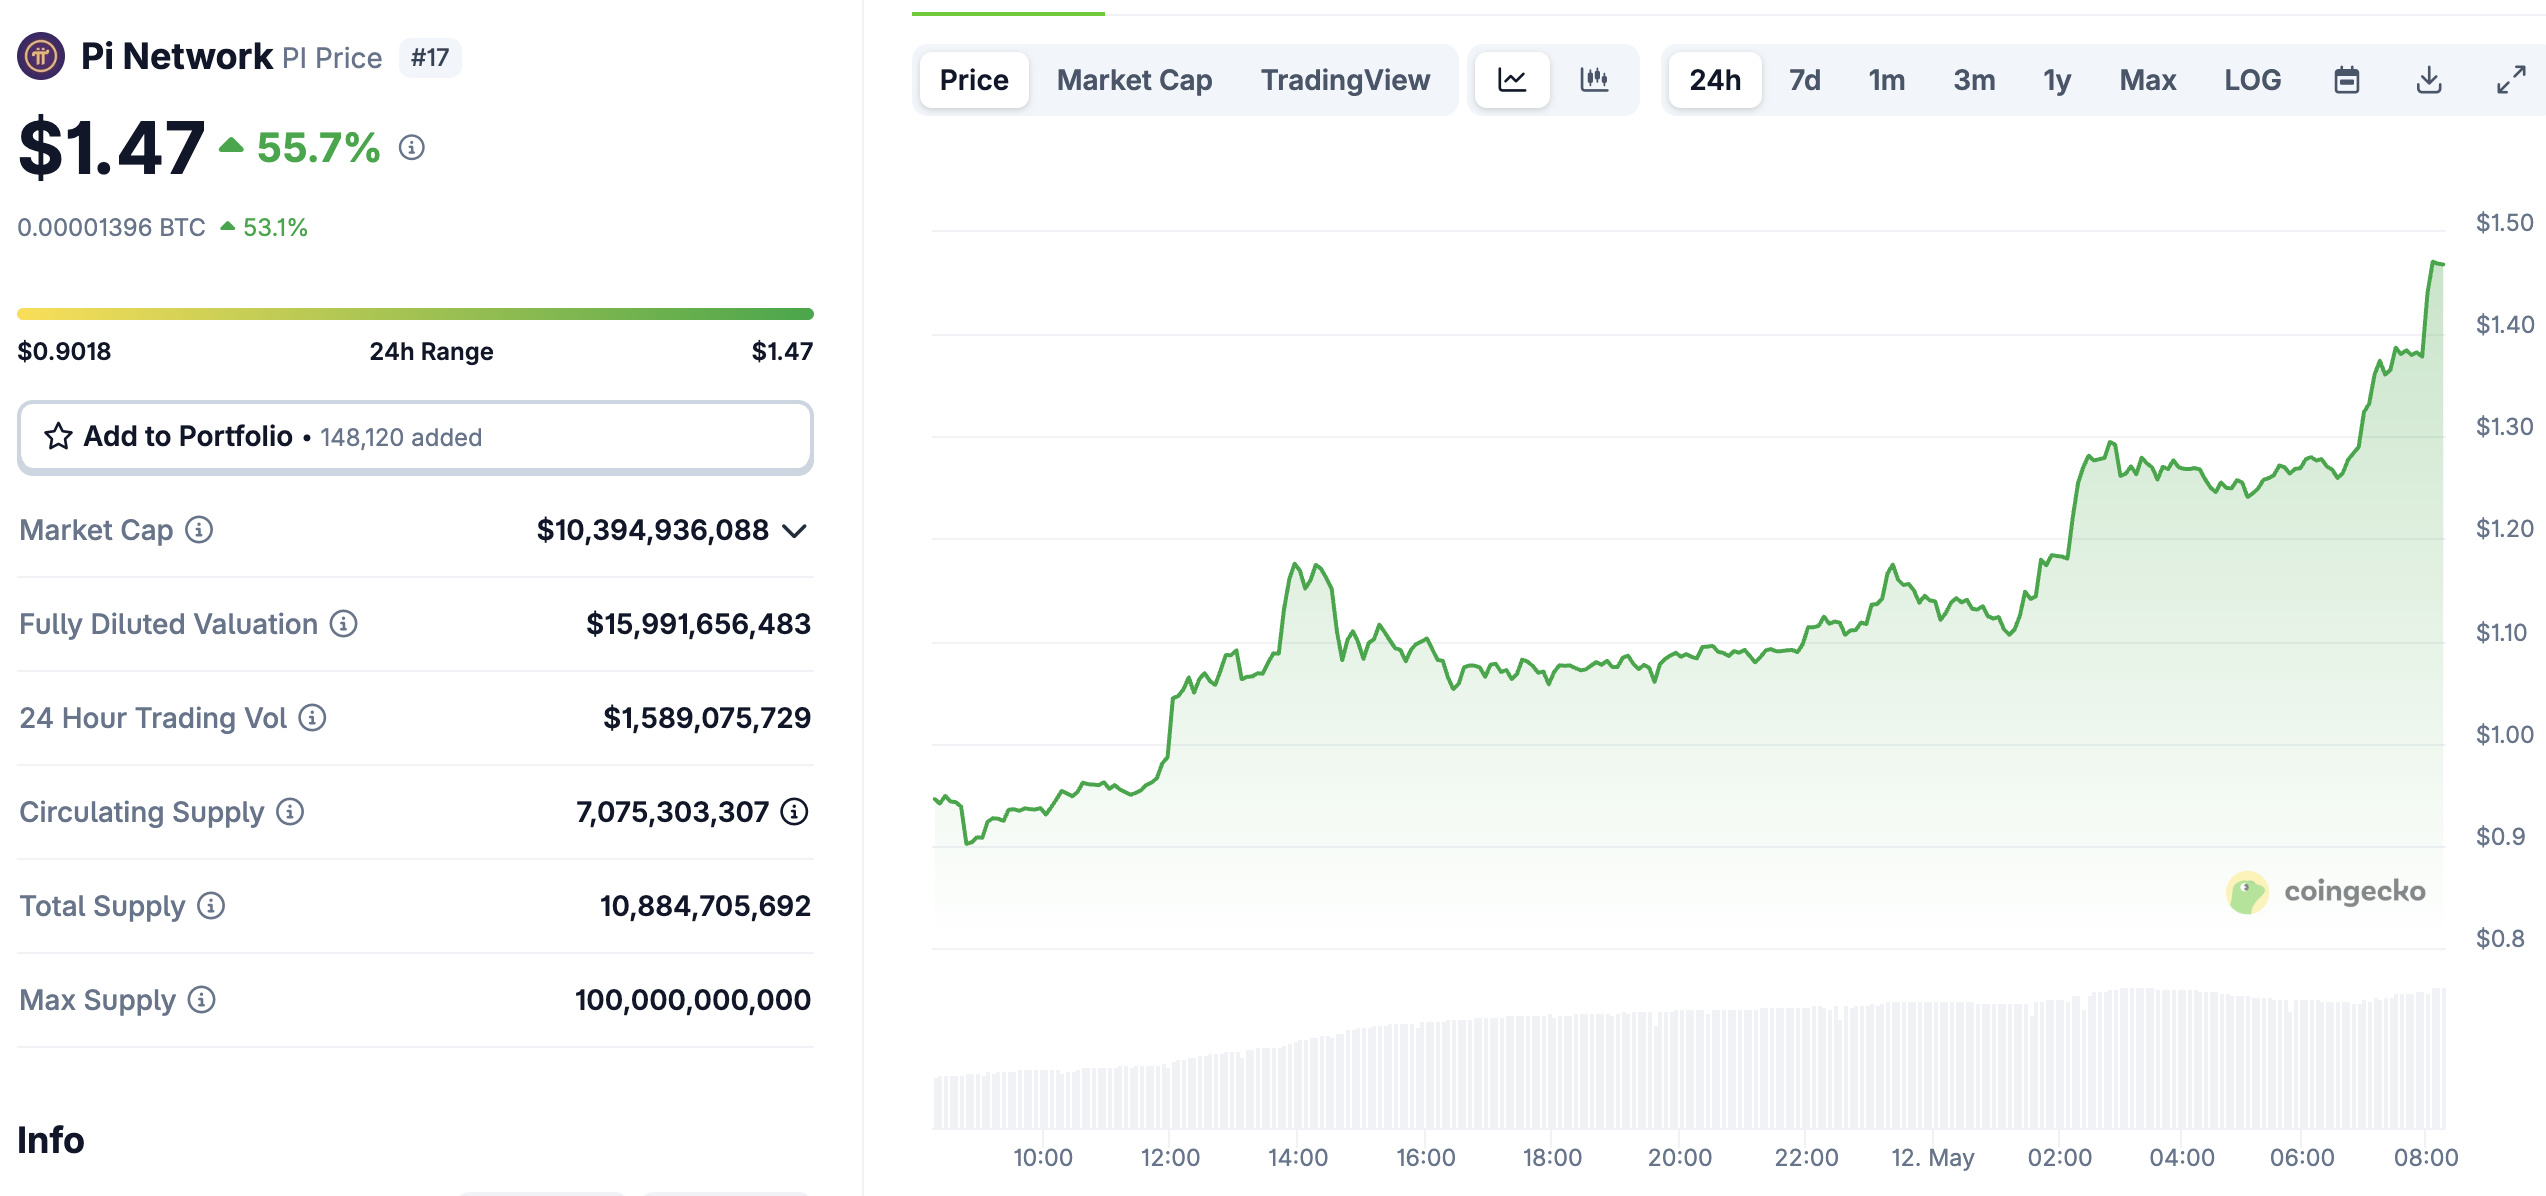Click the star icon in Add to Portfolio
Image resolution: width=2546 pixels, height=1196 pixels.
click(x=58, y=436)
